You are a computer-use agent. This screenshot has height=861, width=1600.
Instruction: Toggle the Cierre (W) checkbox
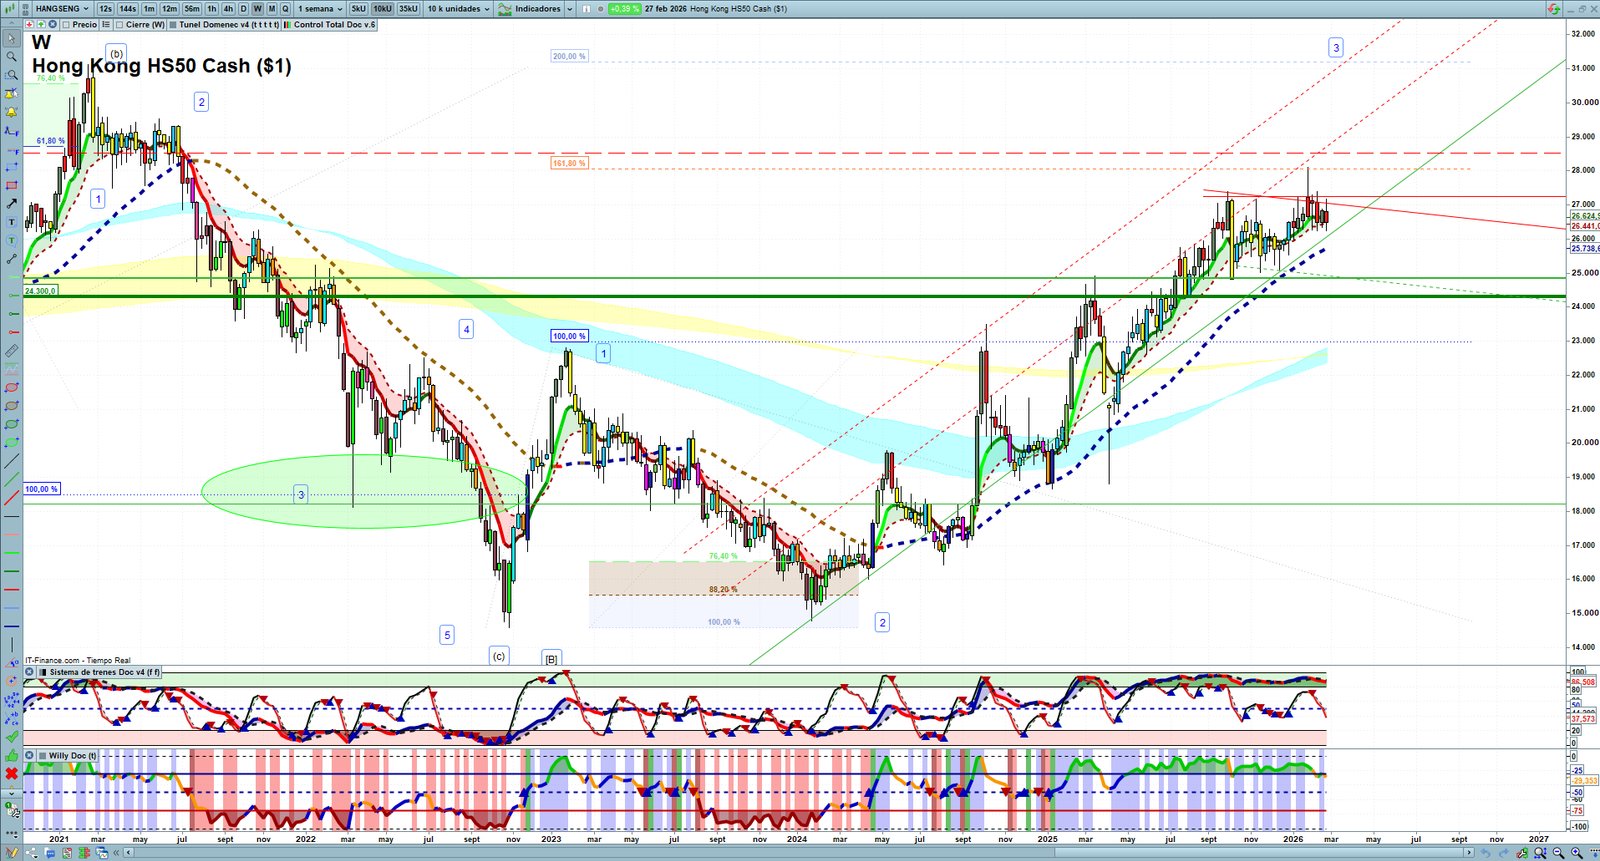pyautogui.click(x=120, y=25)
